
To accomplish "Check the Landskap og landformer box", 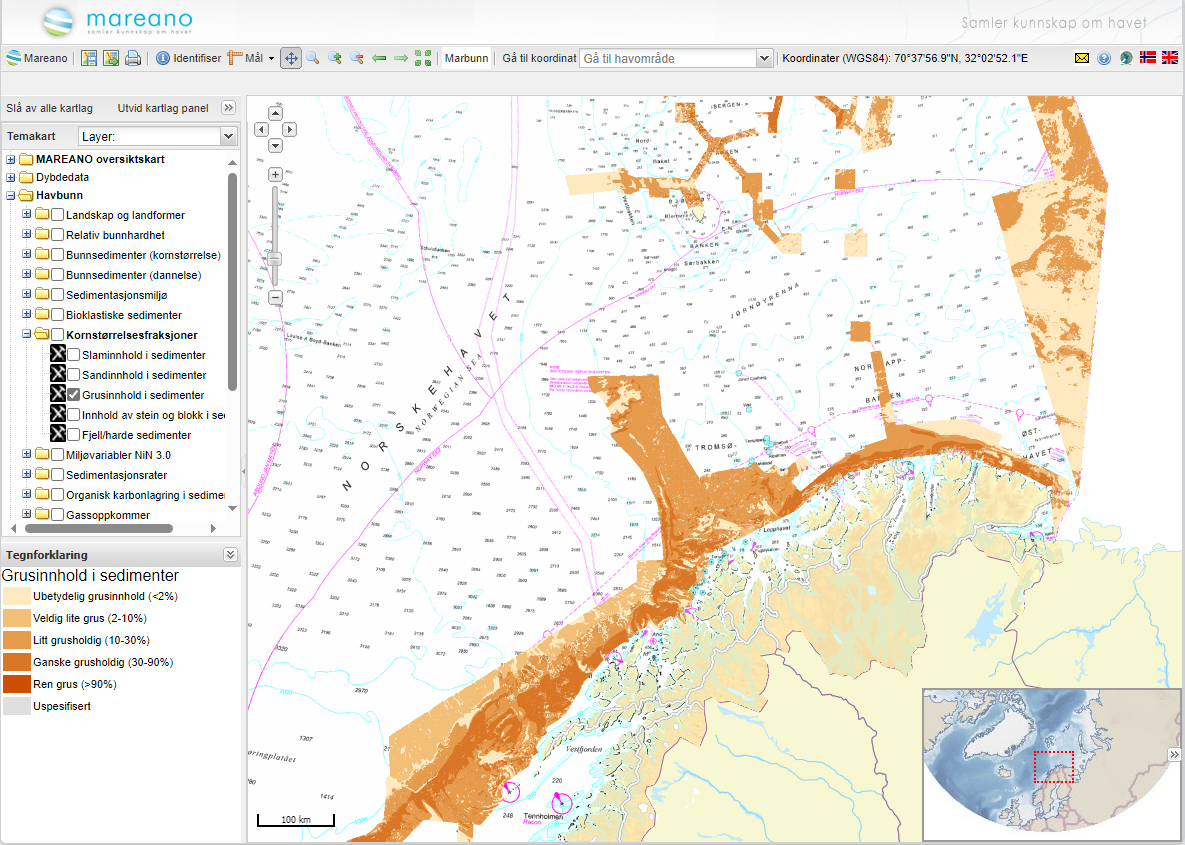I will pyautogui.click(x=58, y=215).
